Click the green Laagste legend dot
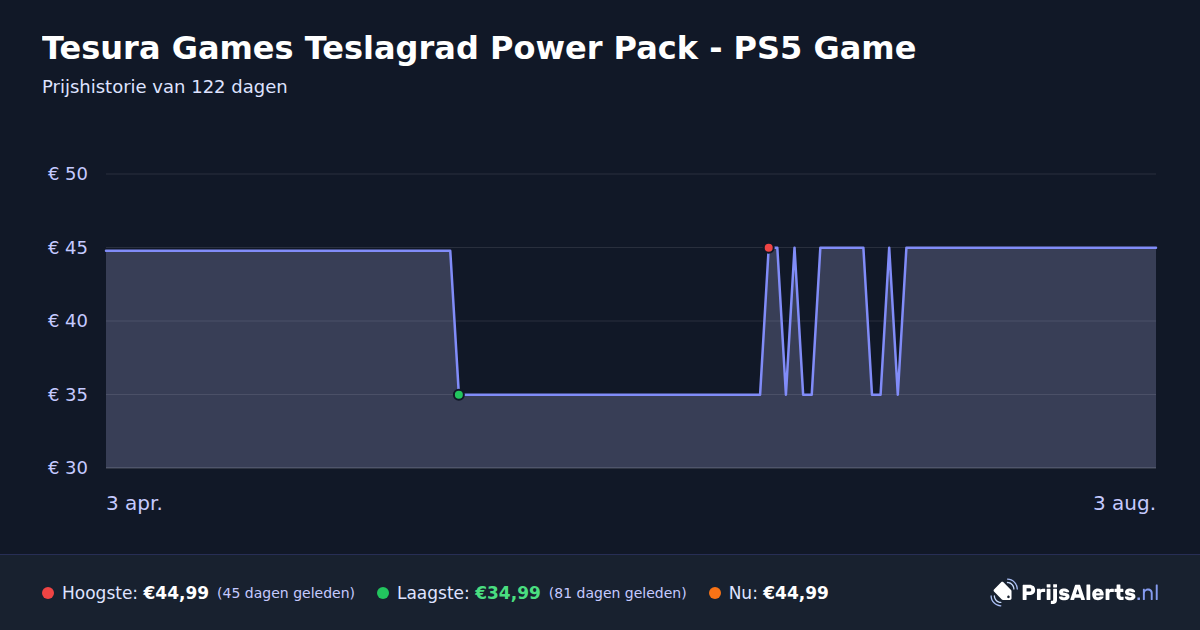Screen dimensions: 1200x630 (x=383, y=593)
